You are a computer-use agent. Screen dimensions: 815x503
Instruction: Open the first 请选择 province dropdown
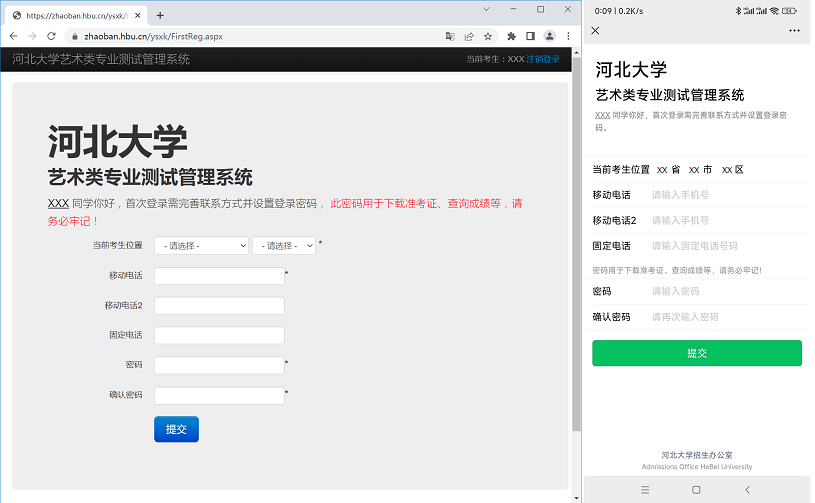[201, 246]
